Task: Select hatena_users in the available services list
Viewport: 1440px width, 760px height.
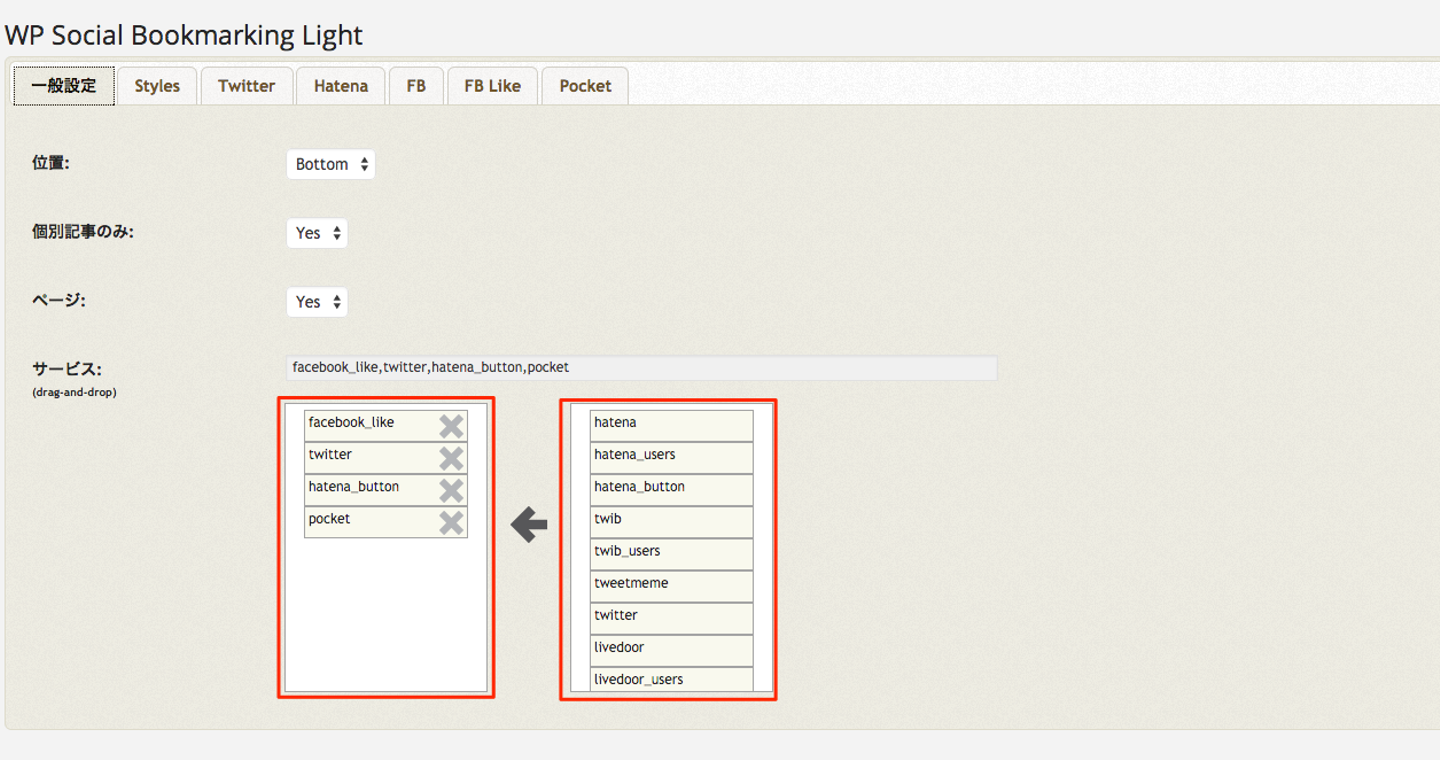Action: click(671, 455)
